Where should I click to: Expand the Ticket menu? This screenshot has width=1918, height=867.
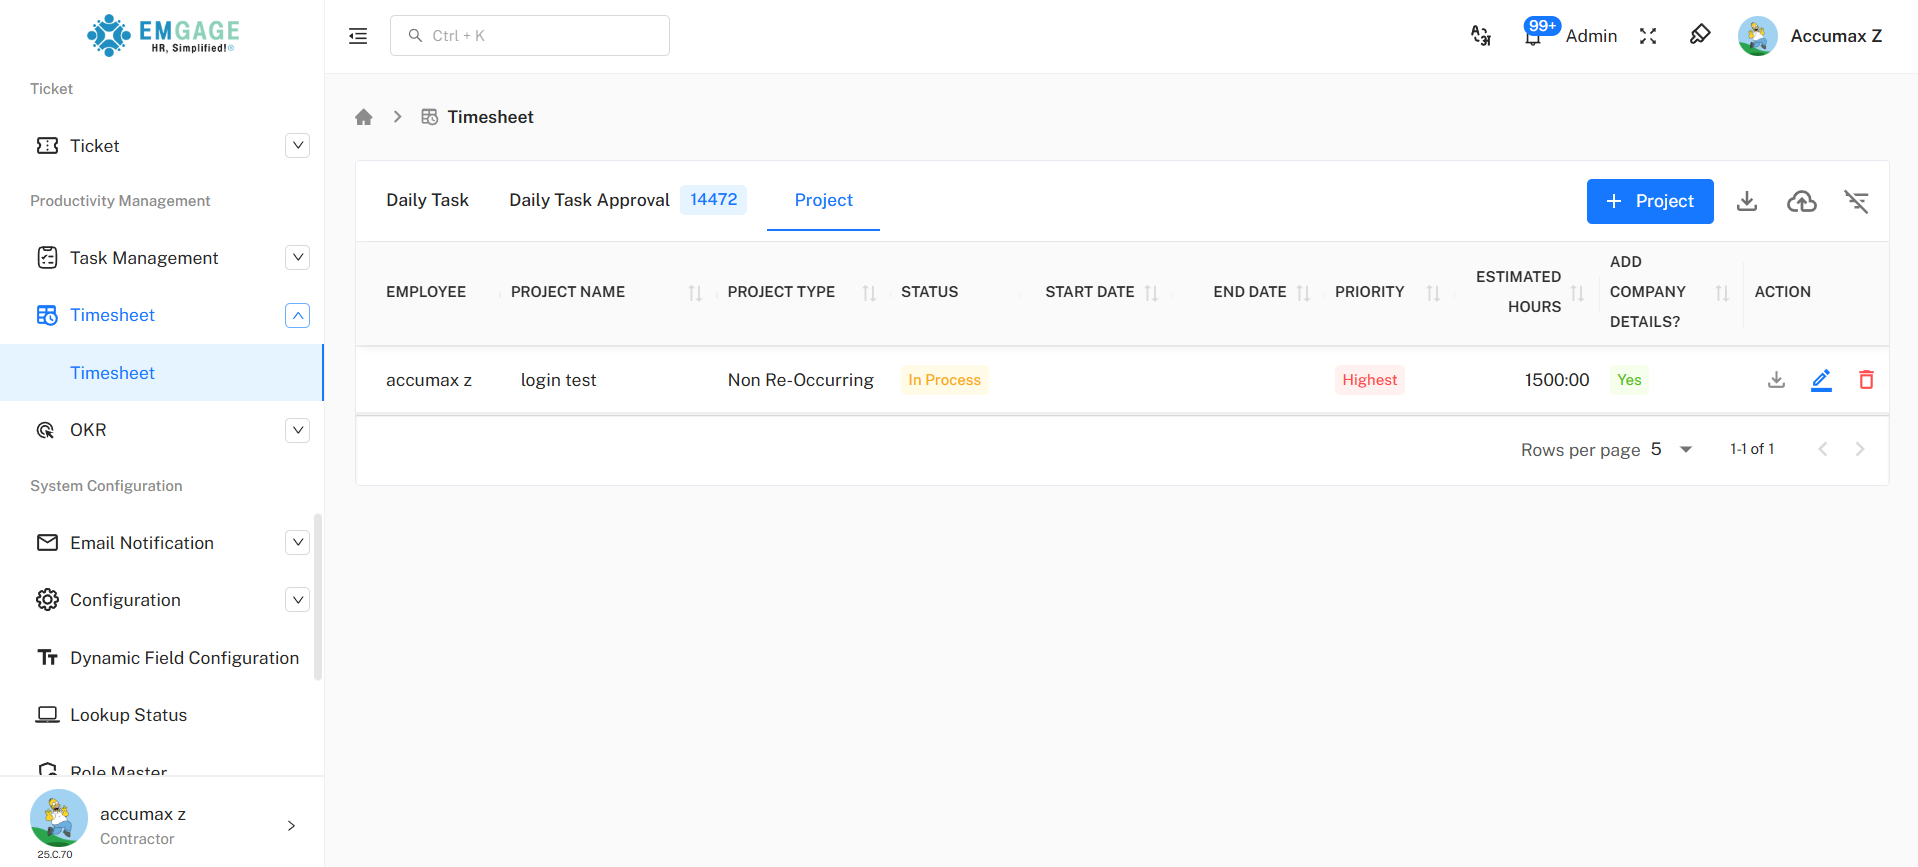[297, 146]
